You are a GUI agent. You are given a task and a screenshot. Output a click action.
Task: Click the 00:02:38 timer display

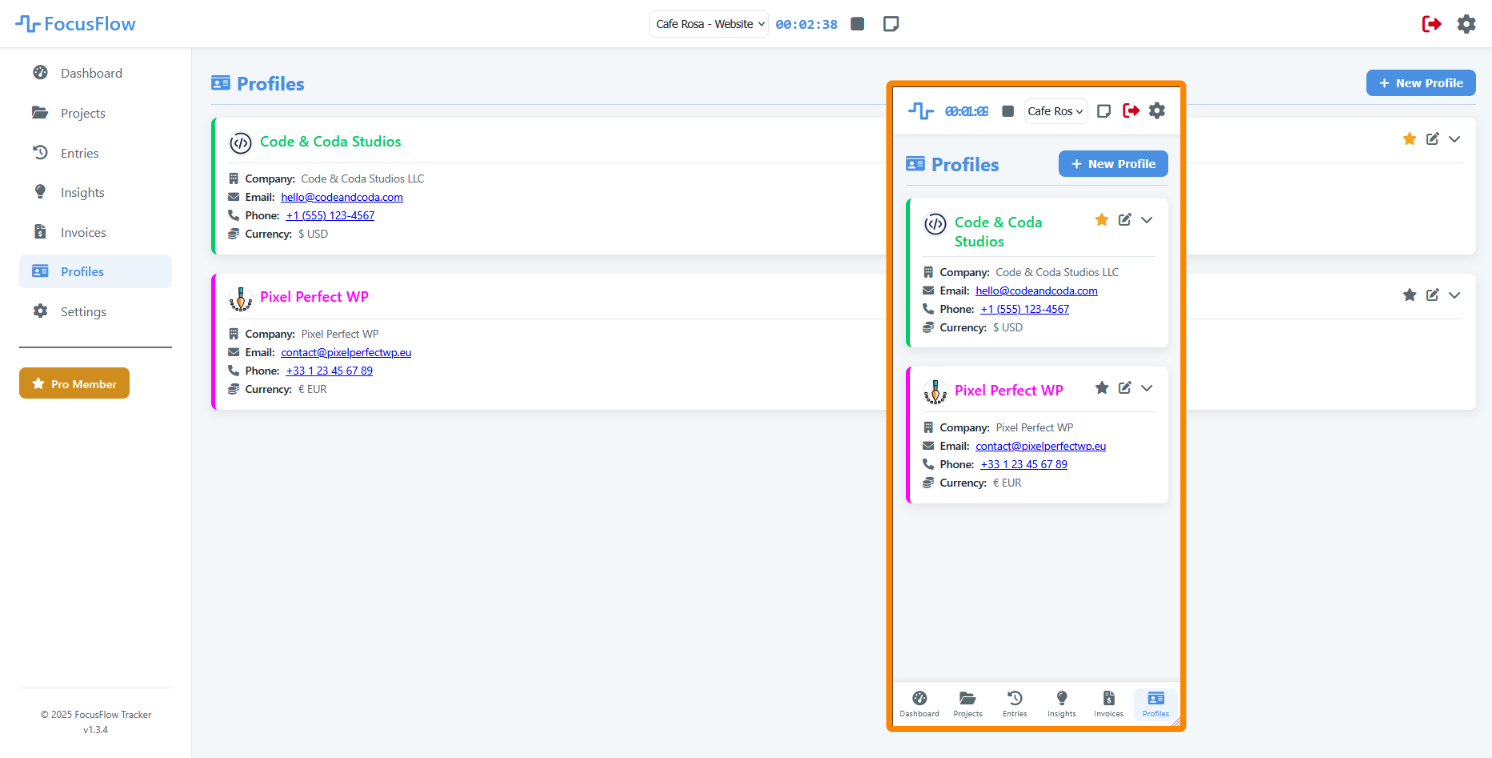coord(807,24)
